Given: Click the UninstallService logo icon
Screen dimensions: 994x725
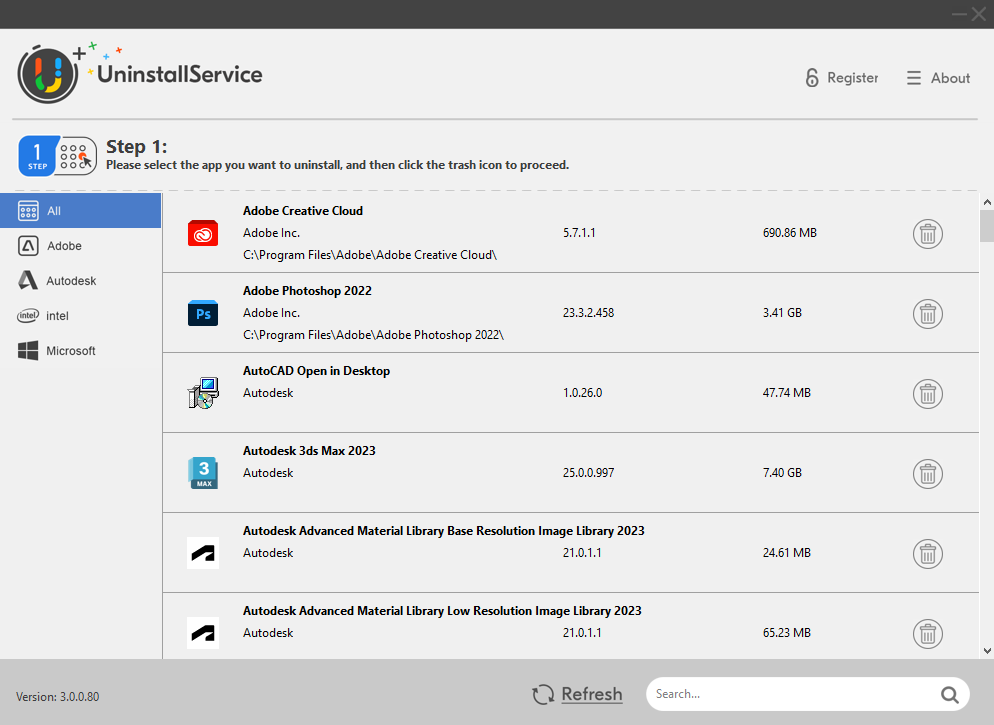Looking at the screenshot, I should 48,74.
